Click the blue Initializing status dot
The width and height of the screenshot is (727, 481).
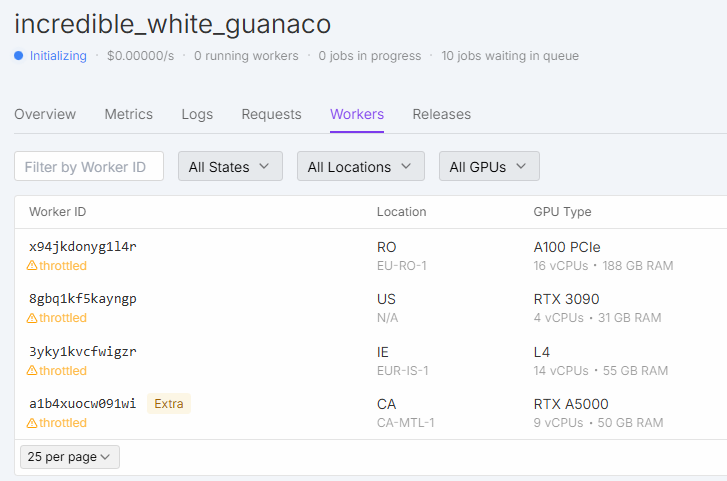19,56
